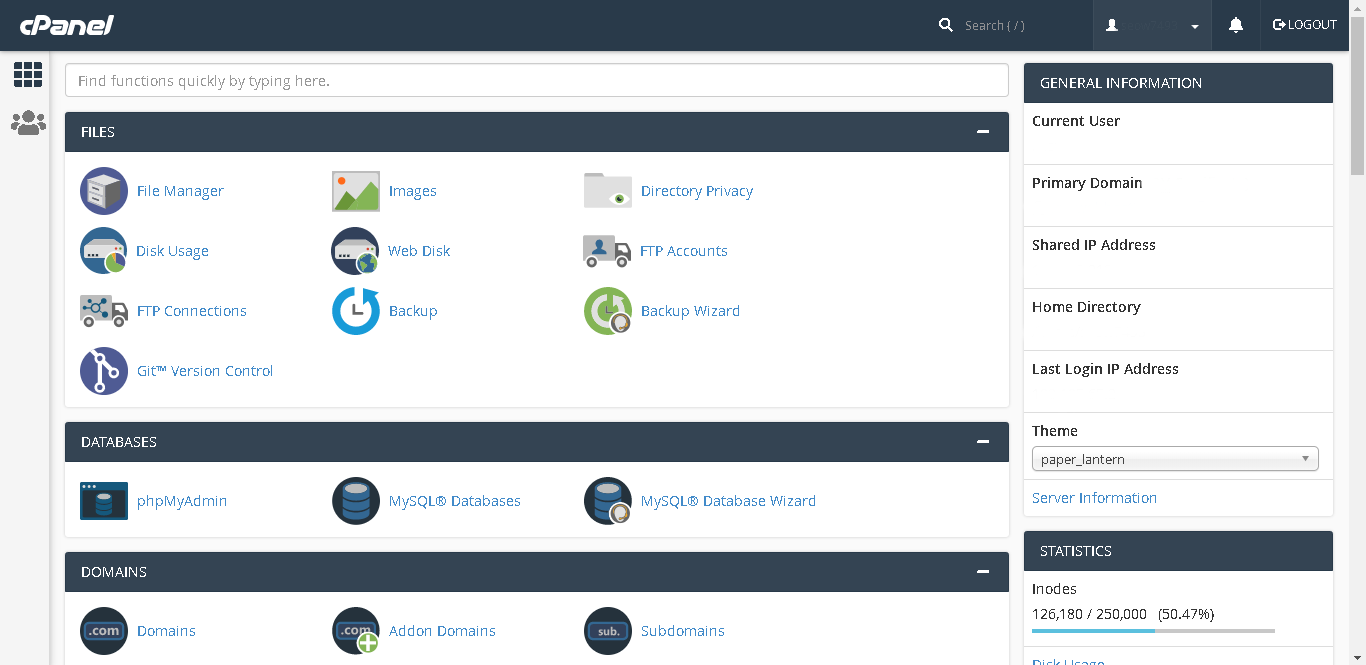The height and width of the screenshot is (665, 1366).
Task: Click the Home Directory label
Action: coord(1086,307)
